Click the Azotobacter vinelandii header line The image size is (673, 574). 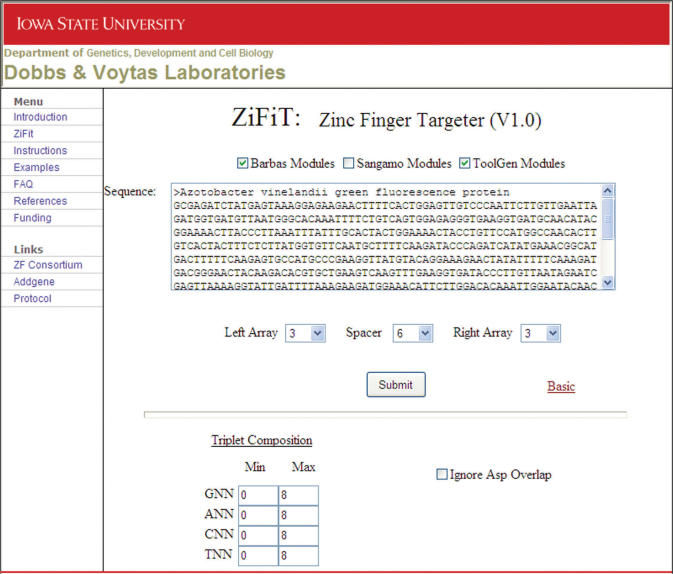coord(342,192)
